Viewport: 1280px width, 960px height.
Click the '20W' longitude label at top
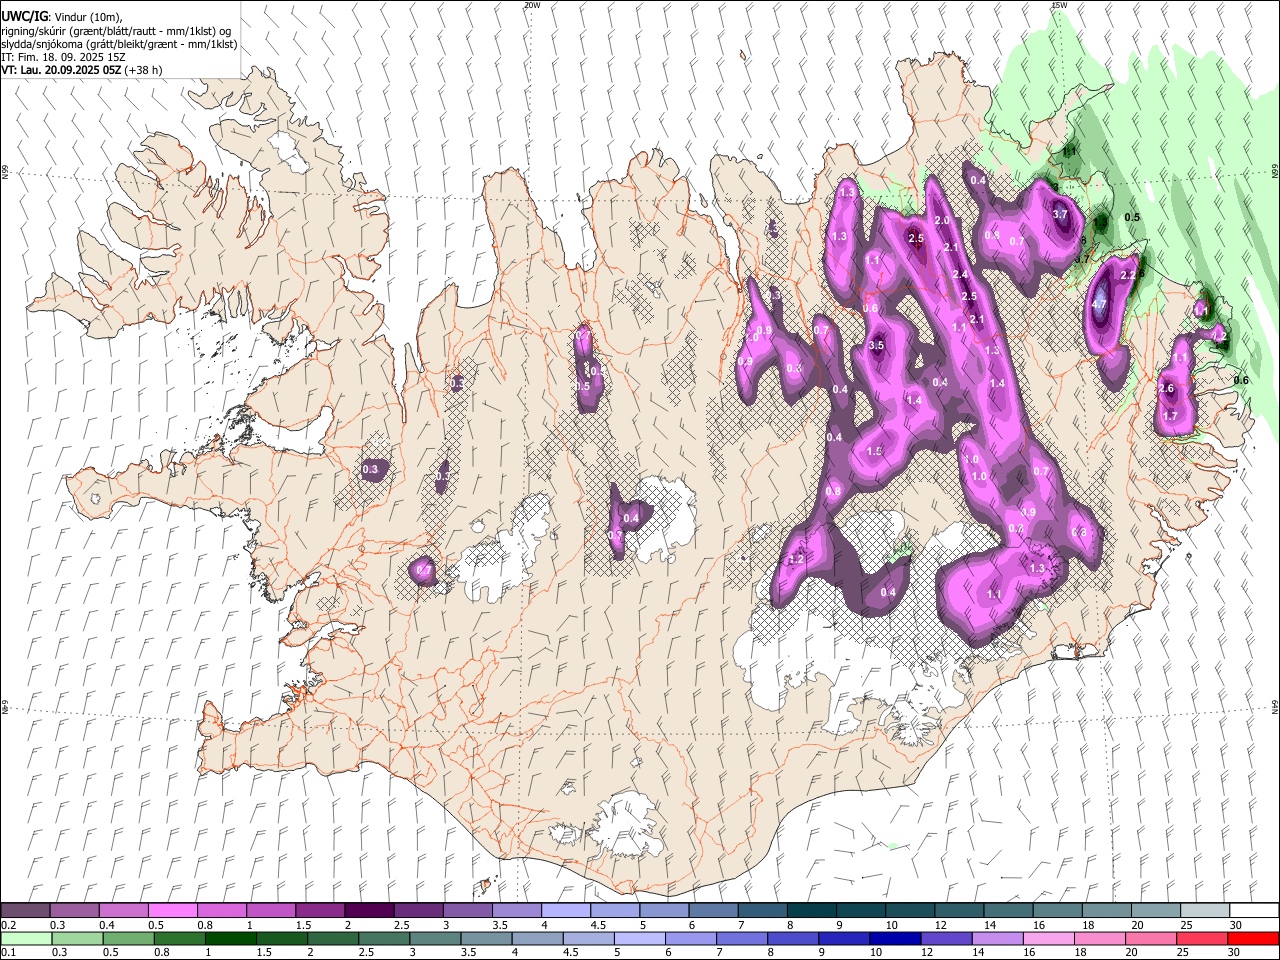pos(532,5)
